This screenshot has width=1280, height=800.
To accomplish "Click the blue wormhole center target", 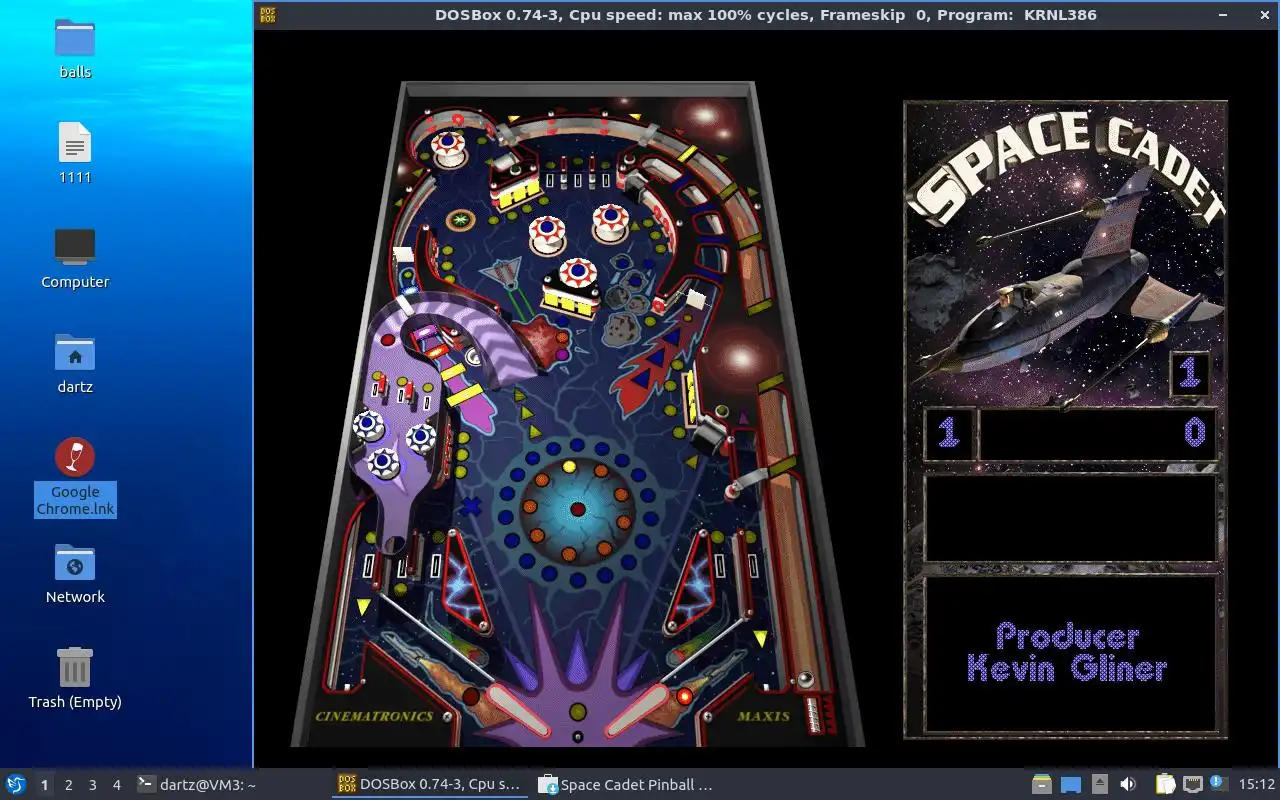I will (577, 509).
